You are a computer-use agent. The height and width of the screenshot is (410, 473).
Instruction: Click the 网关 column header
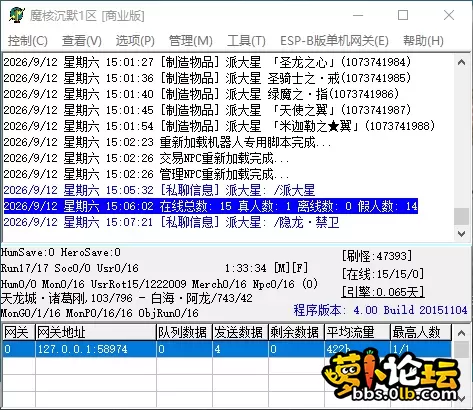coord(18,333)
